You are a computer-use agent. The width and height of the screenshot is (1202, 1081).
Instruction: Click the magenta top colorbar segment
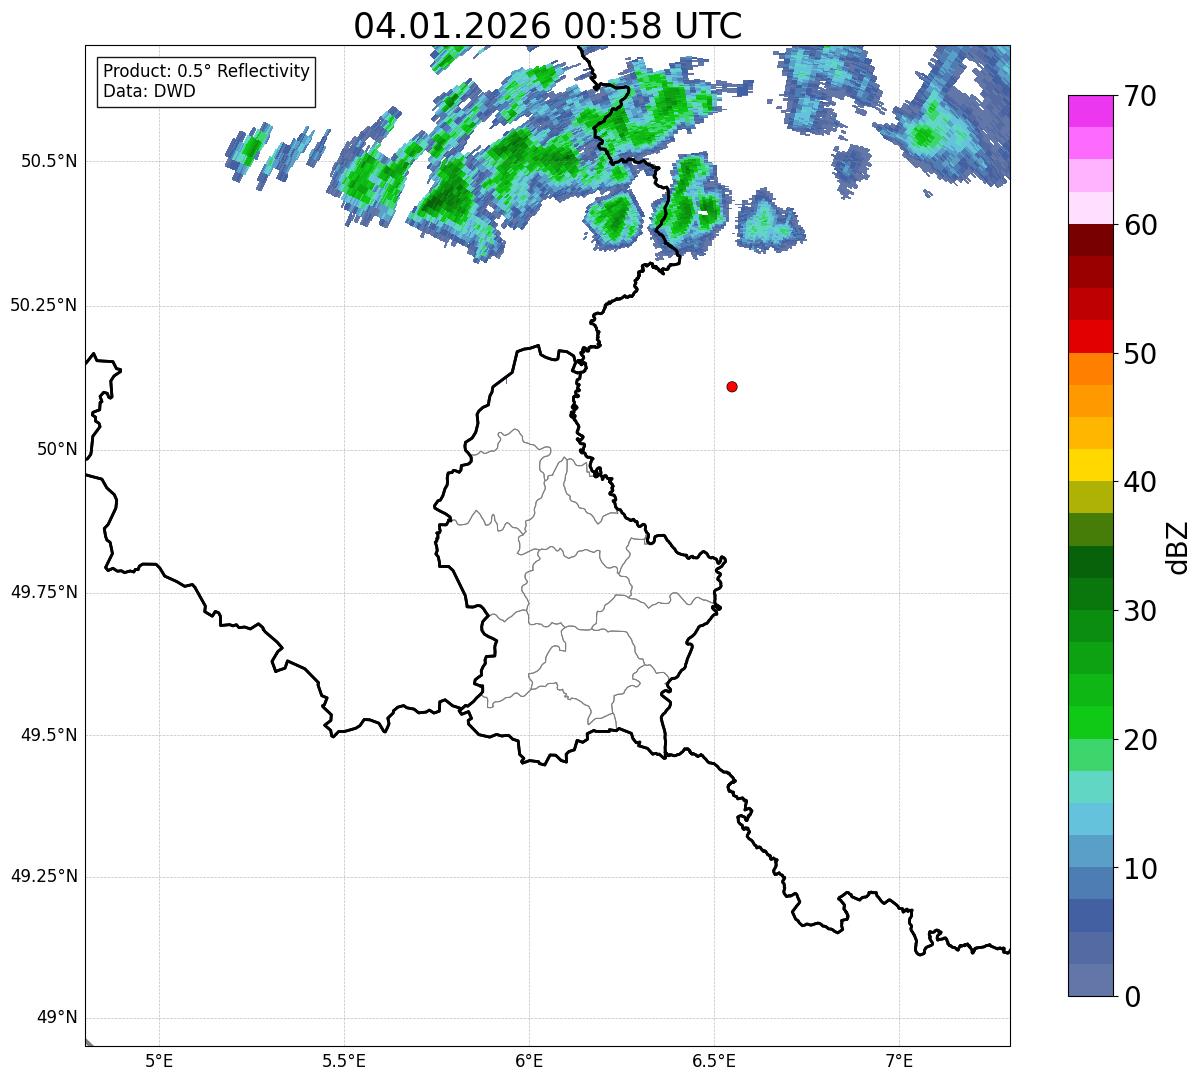pyautogui.click(x=1090, y=111)
